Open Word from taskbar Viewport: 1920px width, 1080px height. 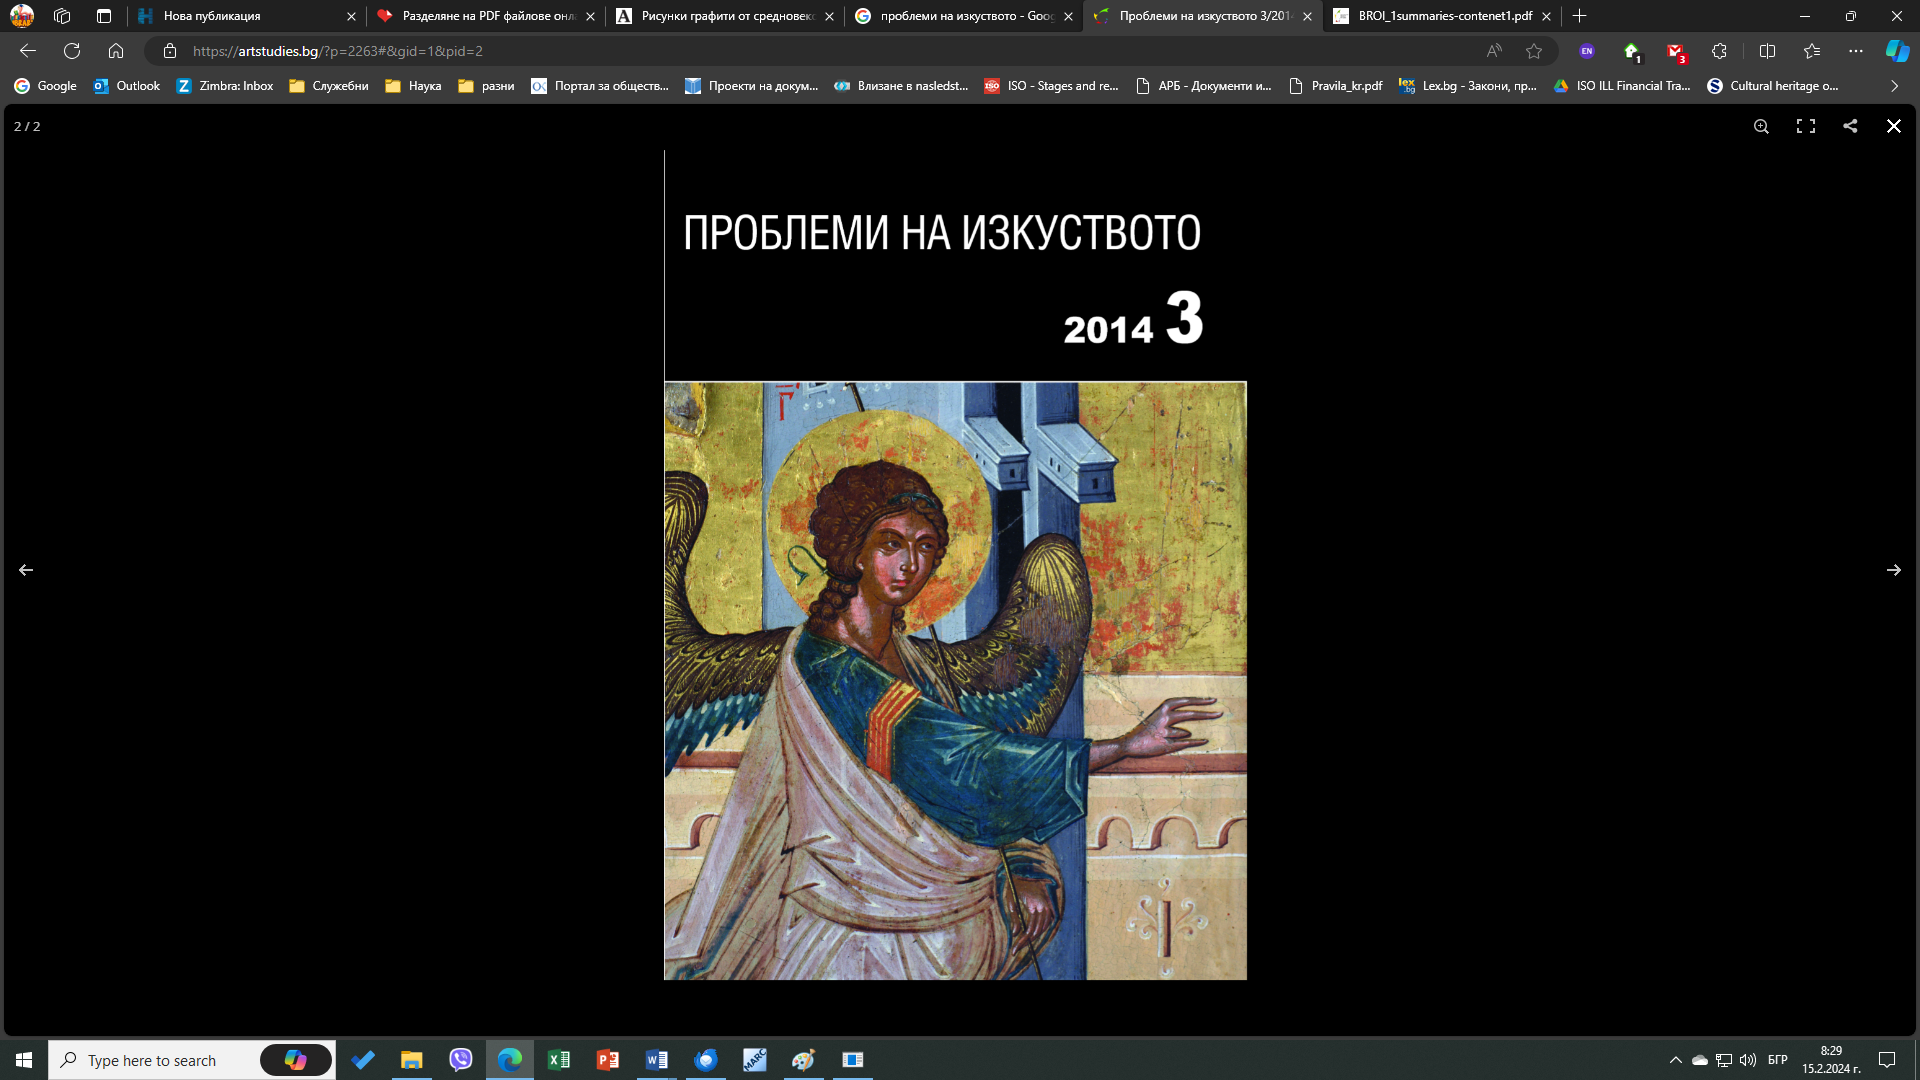pyautogui.click(x=657, y=1060)
